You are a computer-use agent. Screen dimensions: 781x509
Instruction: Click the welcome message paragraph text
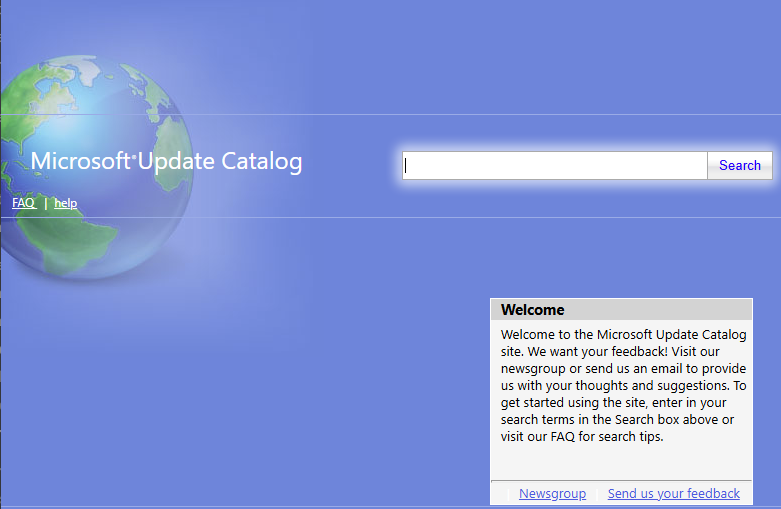click(623, 385)
